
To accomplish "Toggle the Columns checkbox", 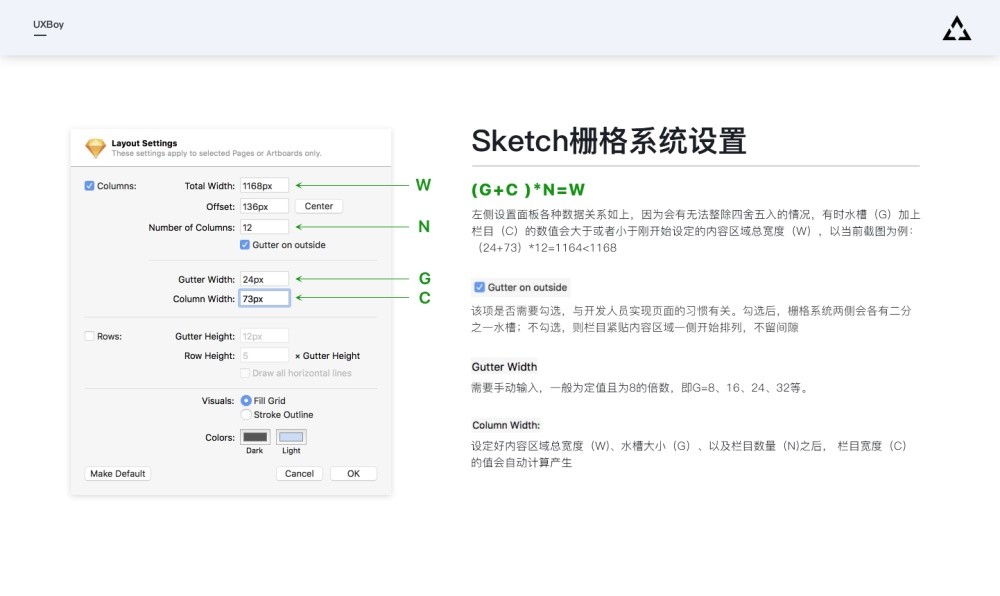I will point(90,186).
